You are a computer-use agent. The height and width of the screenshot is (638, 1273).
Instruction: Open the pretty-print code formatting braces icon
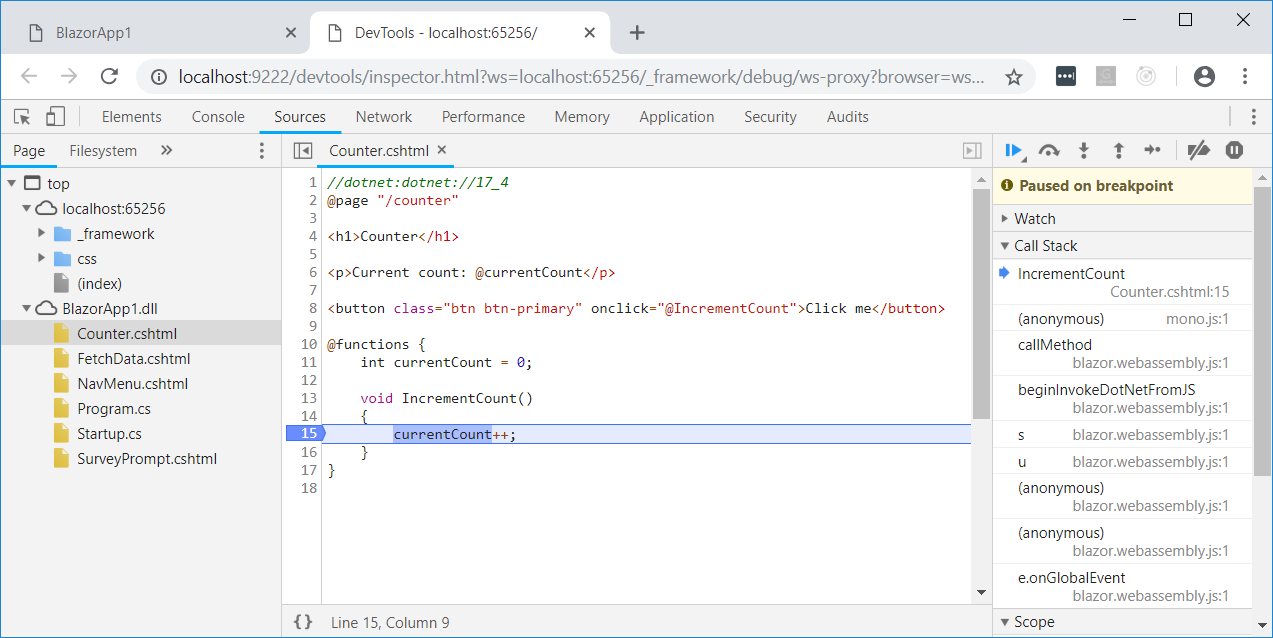302,621
